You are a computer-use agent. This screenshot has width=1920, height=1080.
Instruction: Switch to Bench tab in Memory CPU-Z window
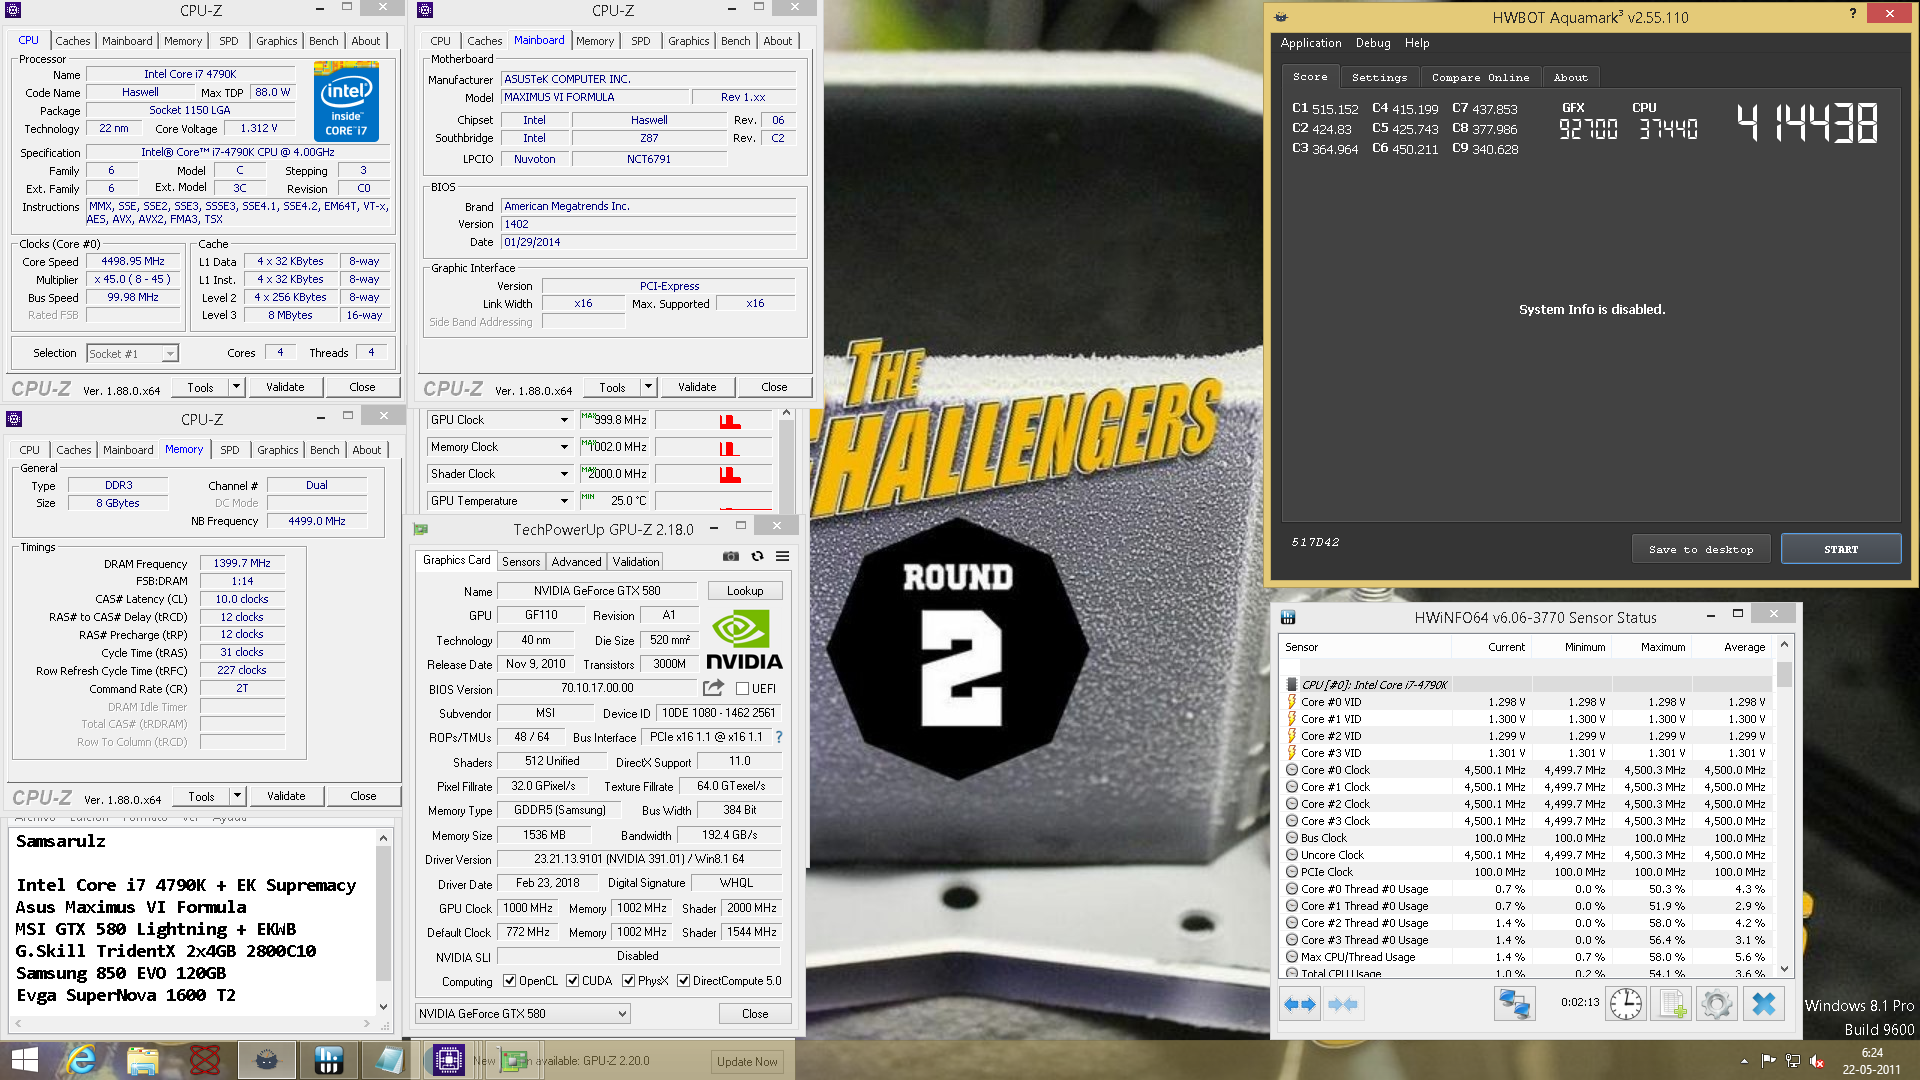[x=324, y=450]
